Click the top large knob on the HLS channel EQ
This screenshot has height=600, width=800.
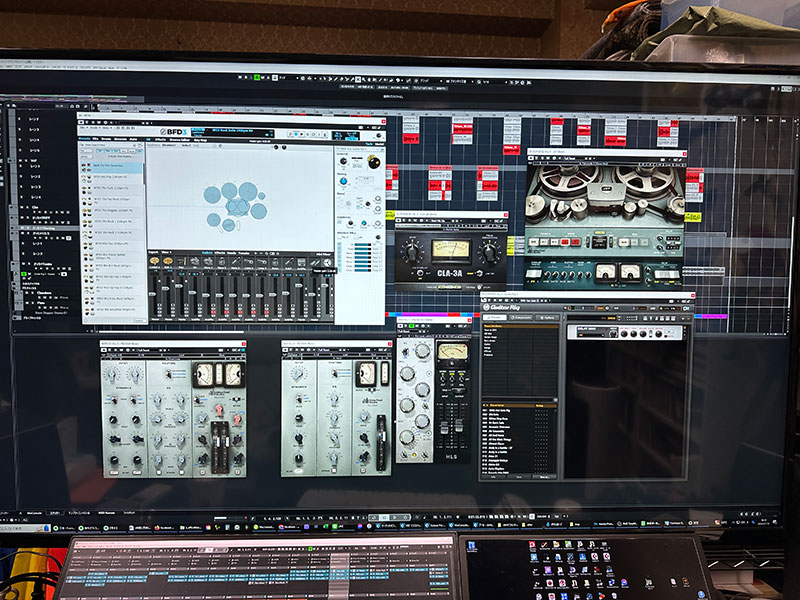[x=422, y=351]
